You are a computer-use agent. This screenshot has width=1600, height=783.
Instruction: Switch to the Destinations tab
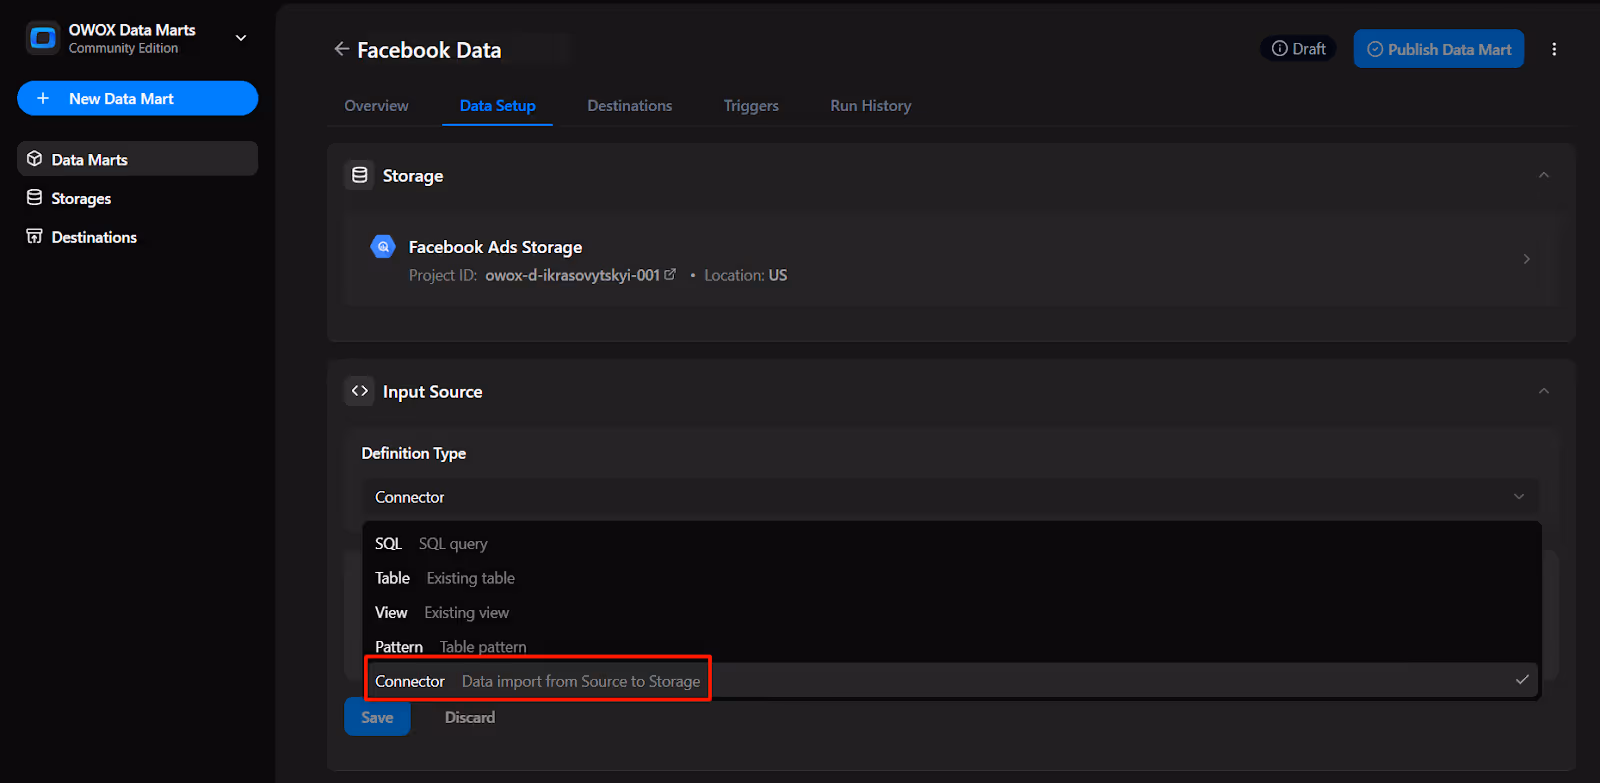click(x=630, y=106)
